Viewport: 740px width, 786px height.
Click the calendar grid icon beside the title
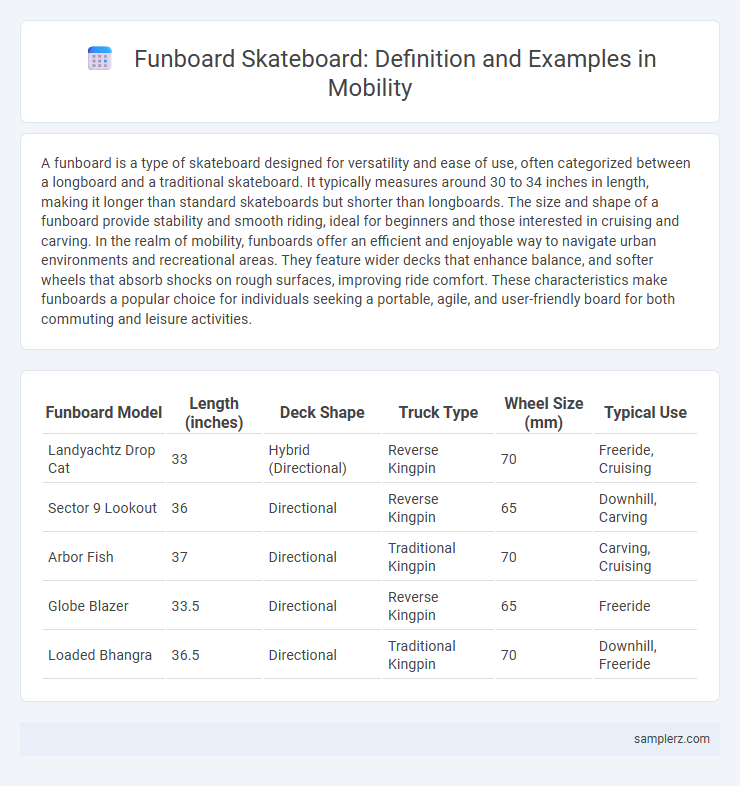[99, 59]
